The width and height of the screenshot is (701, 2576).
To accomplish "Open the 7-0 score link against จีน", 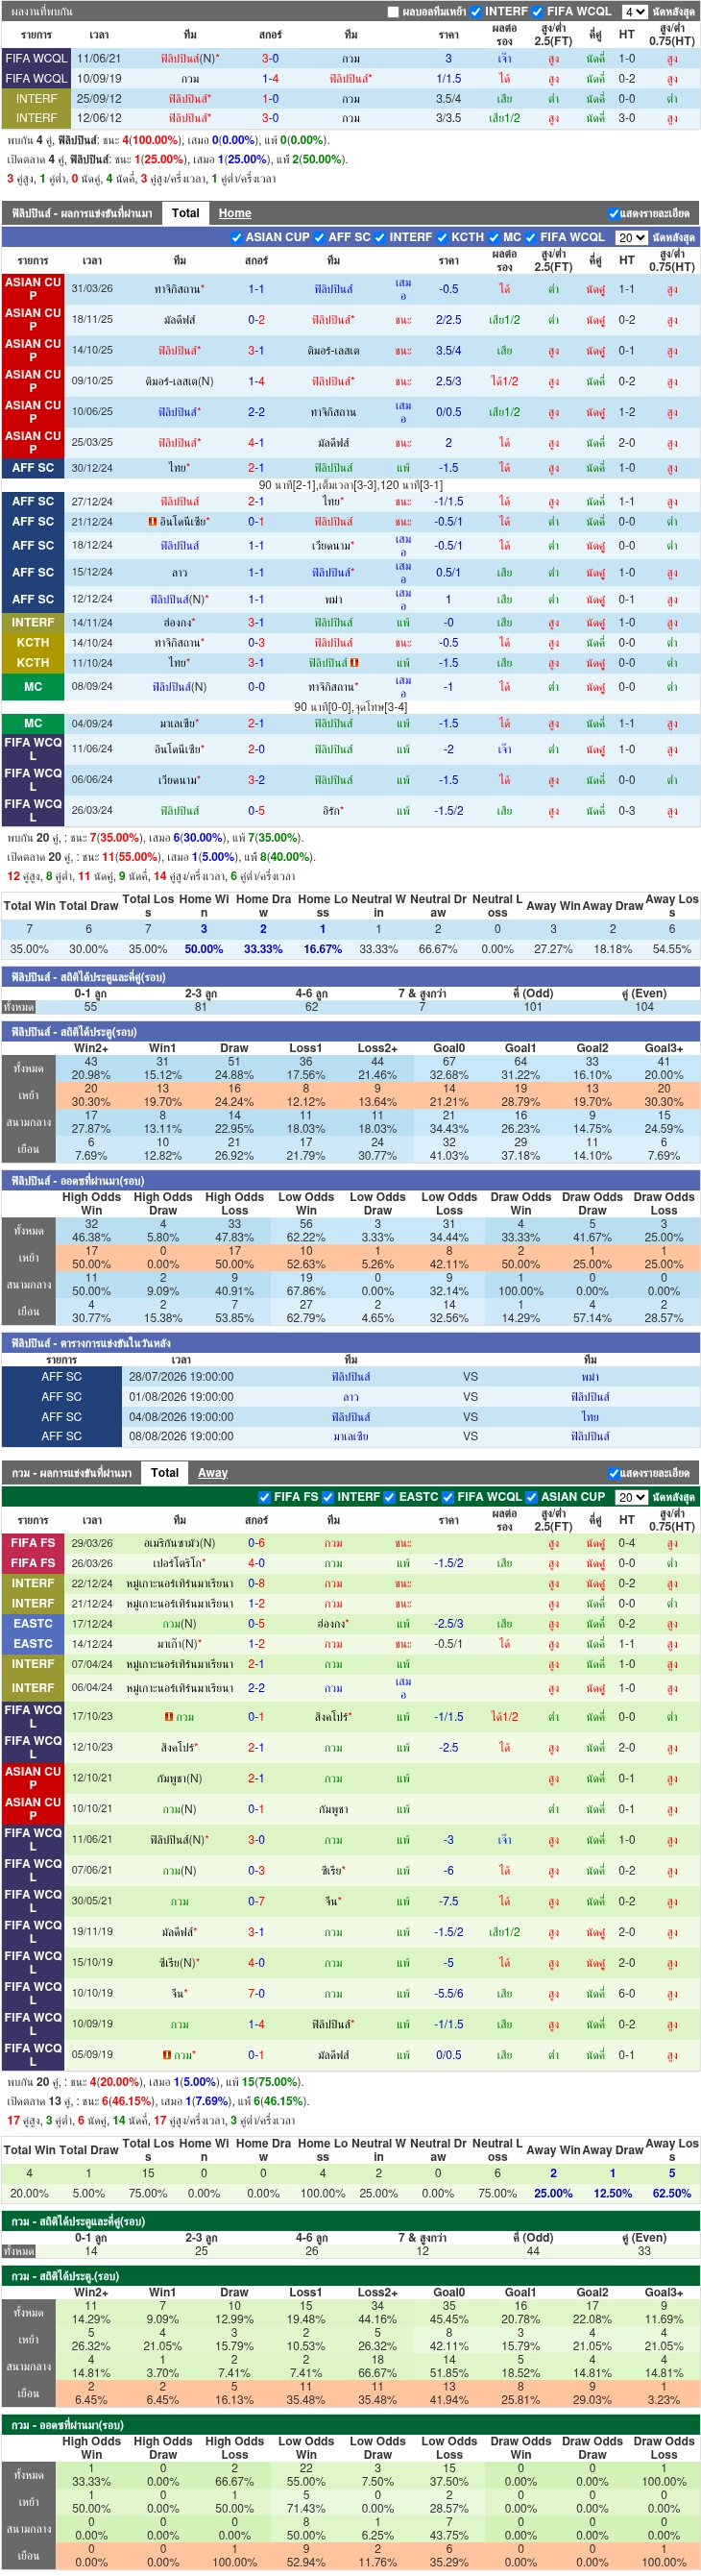I will pyautogui.click(x=256, y=1993).
